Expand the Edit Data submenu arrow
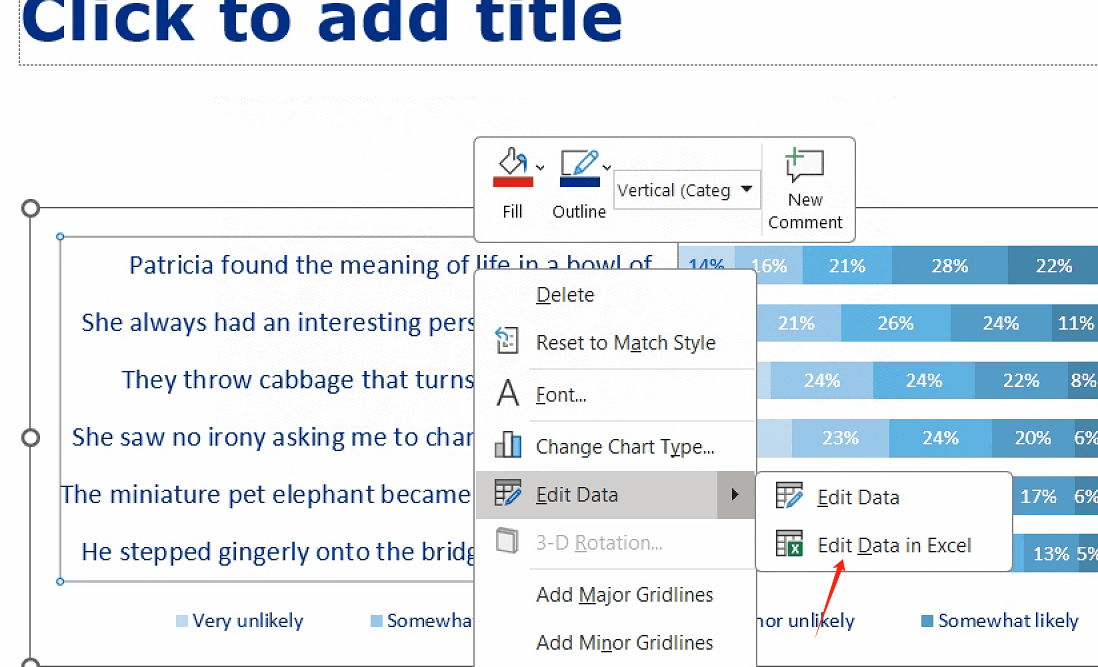The width and height of the screenshot is (1098, 667). (x=735, y=494)
